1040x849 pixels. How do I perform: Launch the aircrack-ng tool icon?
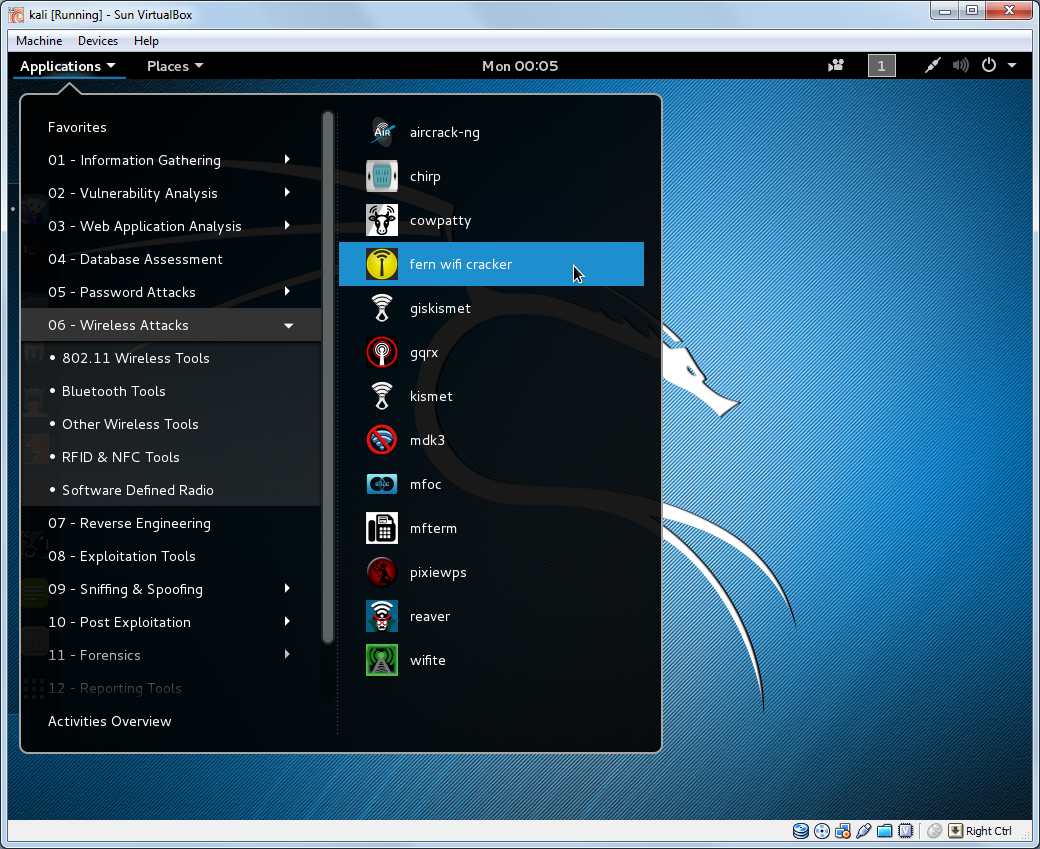tap(382, 132)
